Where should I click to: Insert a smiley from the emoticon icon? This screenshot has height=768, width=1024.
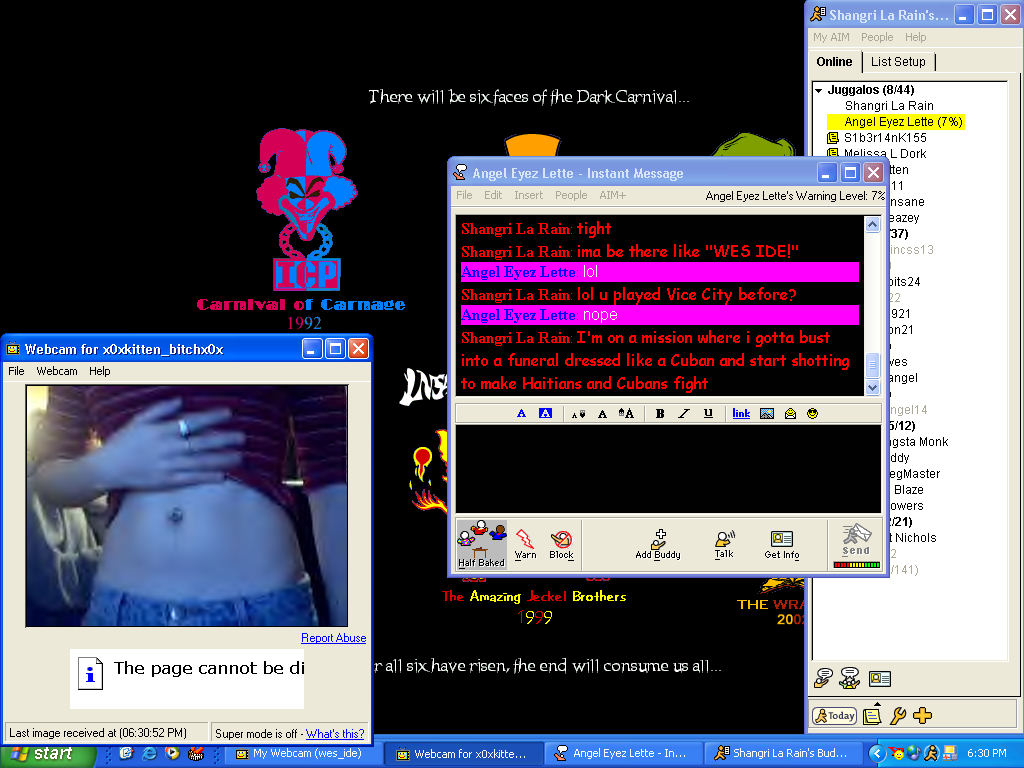[x=812, y=413]
